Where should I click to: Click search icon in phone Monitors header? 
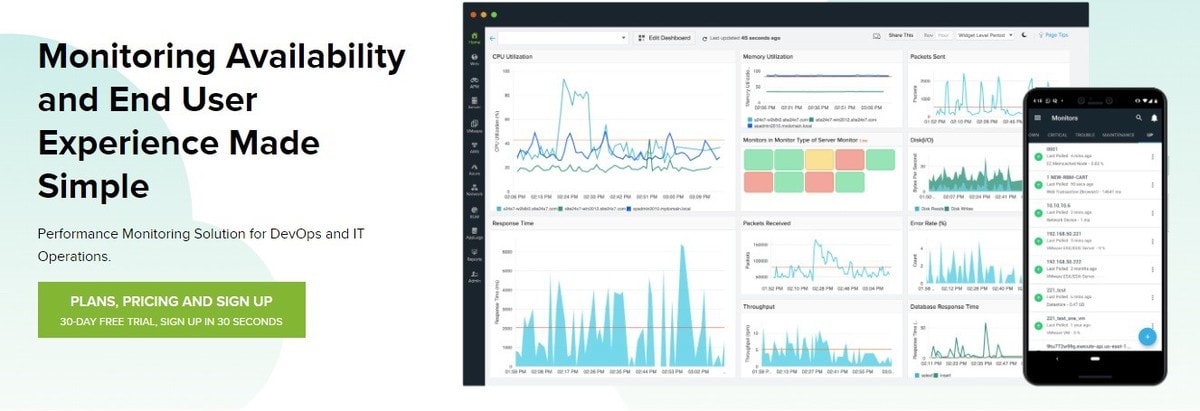click(1138, 117)
